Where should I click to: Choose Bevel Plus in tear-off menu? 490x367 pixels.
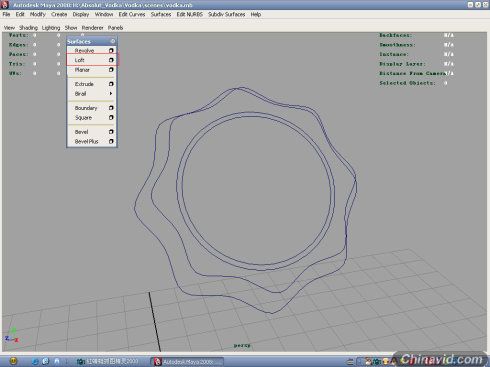coord(86,141)
